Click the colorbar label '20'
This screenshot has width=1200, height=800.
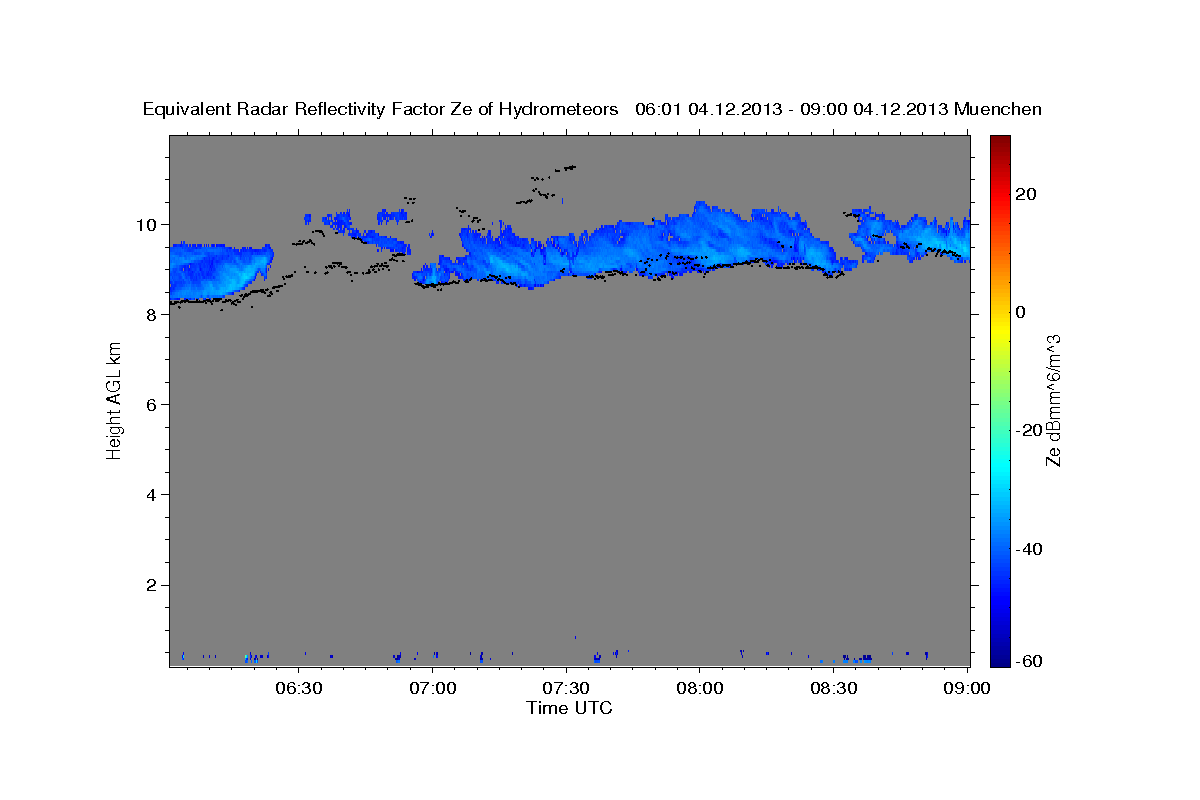tap(1027, 194)
